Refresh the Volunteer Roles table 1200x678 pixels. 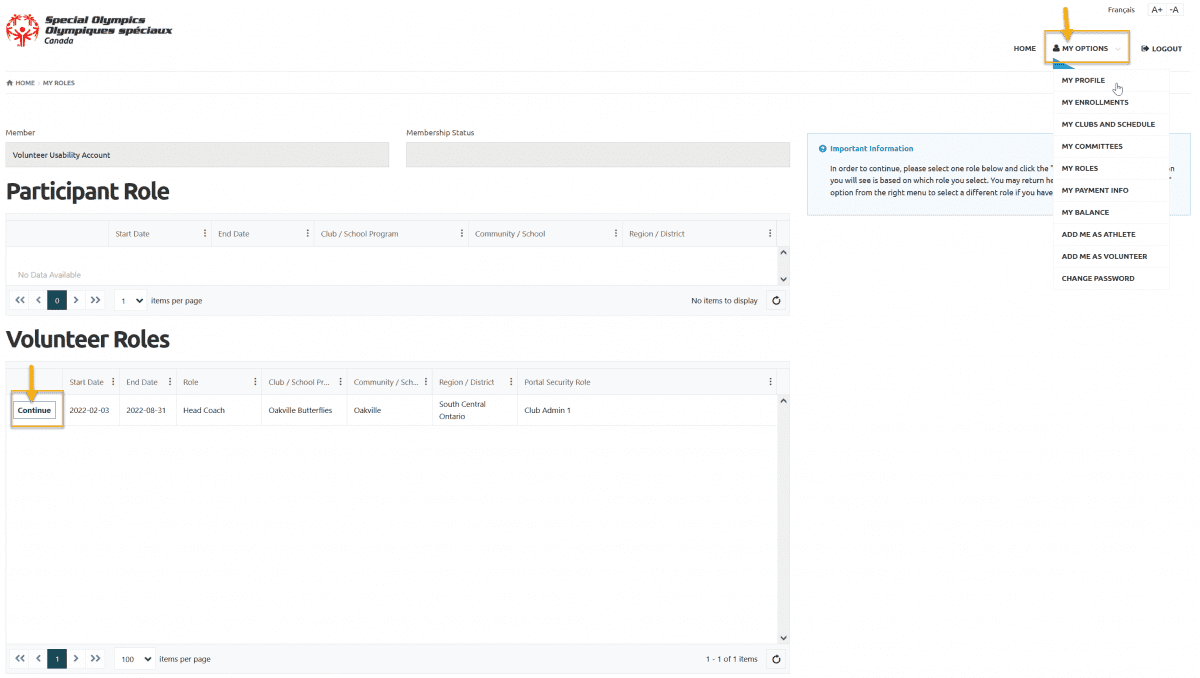776,658
